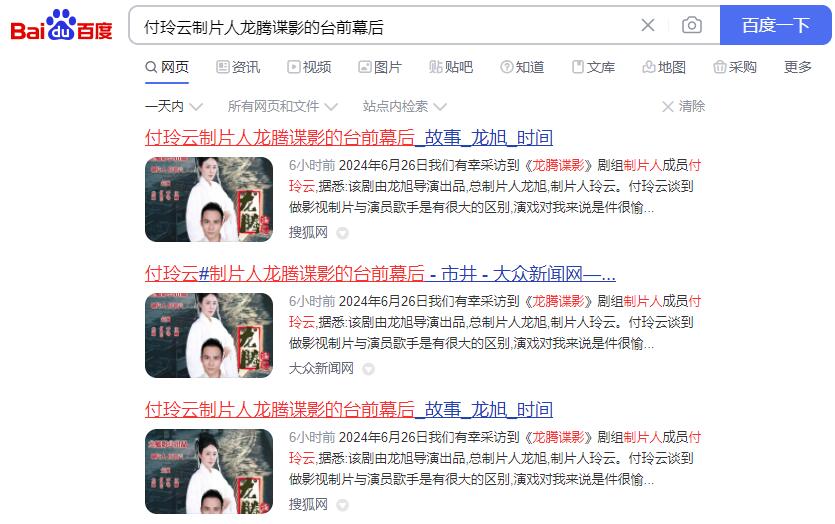Open the 采购 tab

click(x=735, y=67)
